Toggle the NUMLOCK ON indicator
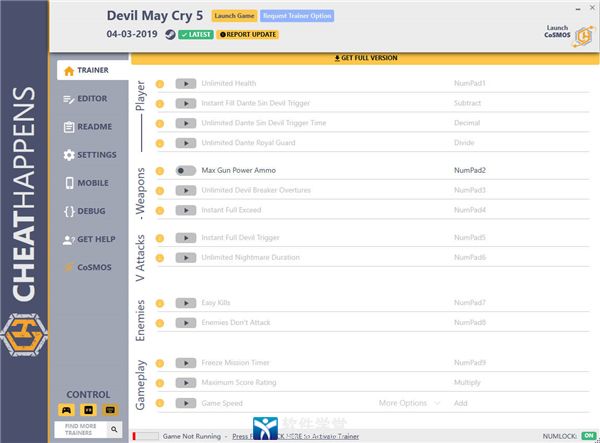The image size is (600, 443). (589, 436)
